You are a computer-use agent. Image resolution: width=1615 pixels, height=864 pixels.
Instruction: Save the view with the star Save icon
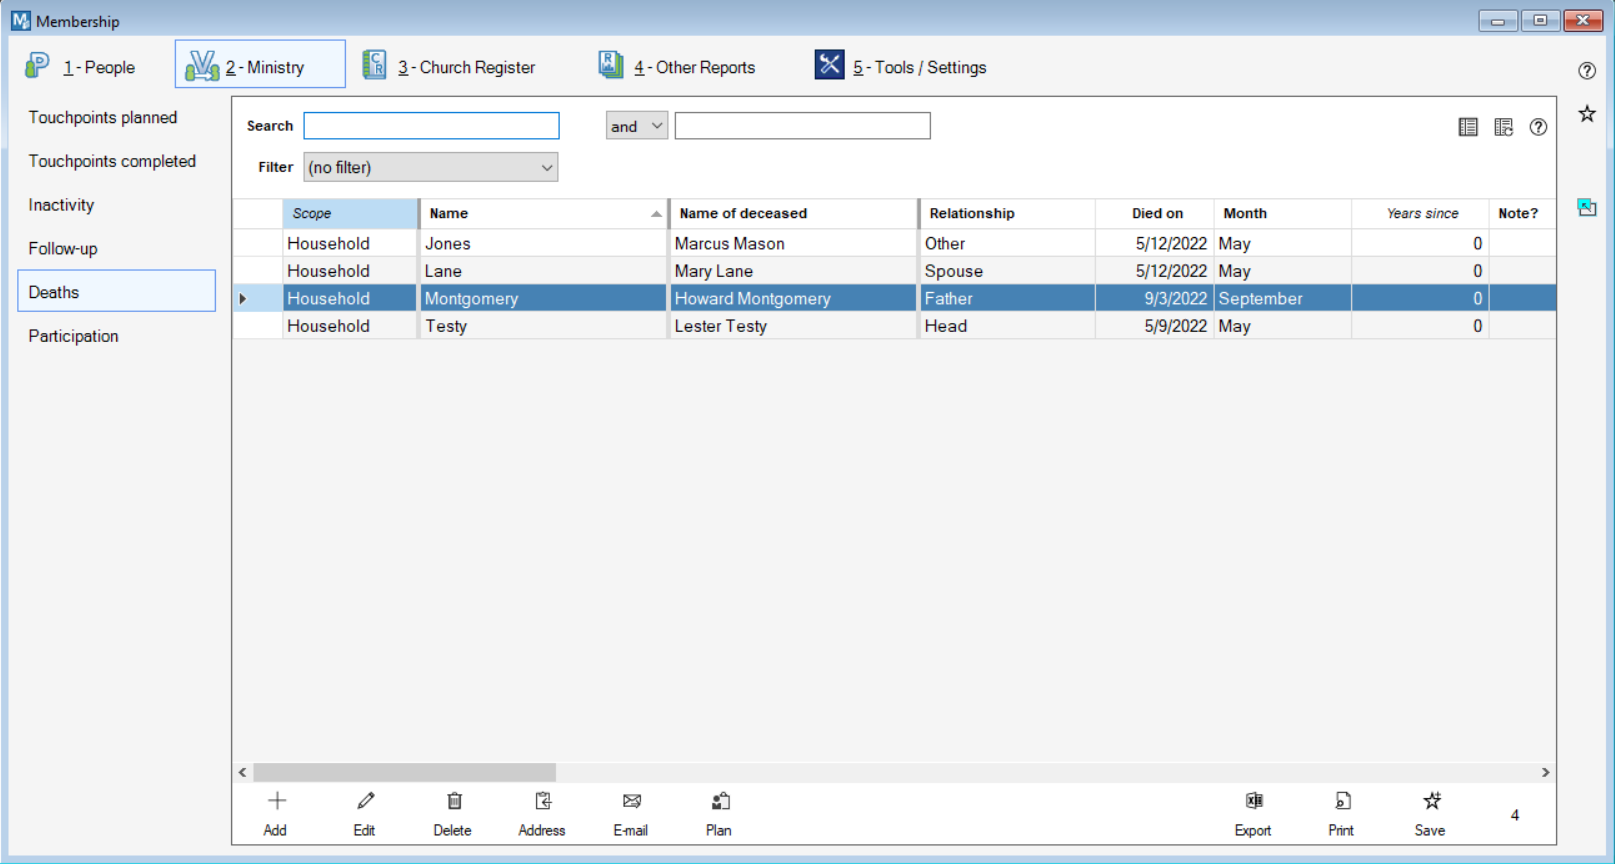click(1431, 802)
